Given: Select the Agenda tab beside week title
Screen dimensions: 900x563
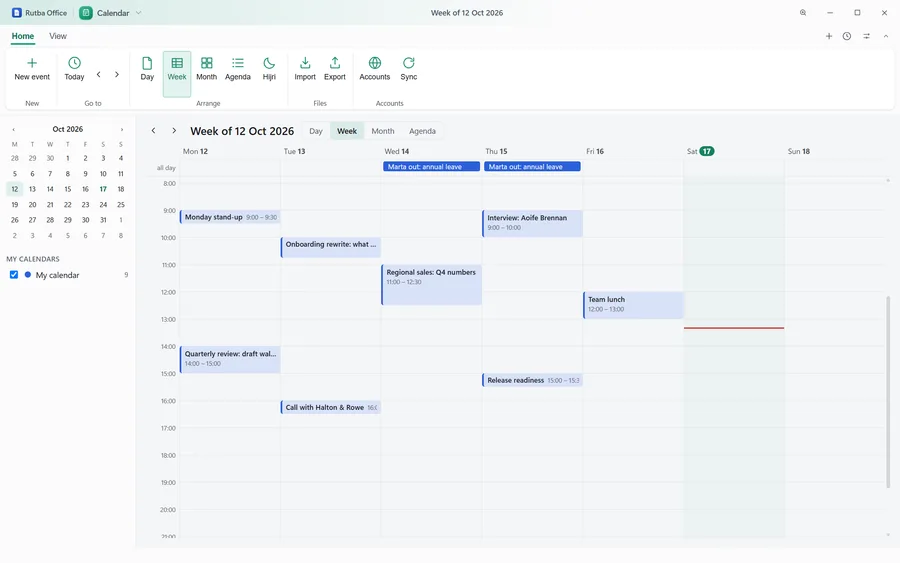Looking at the screenshot, I should point(422,131).
